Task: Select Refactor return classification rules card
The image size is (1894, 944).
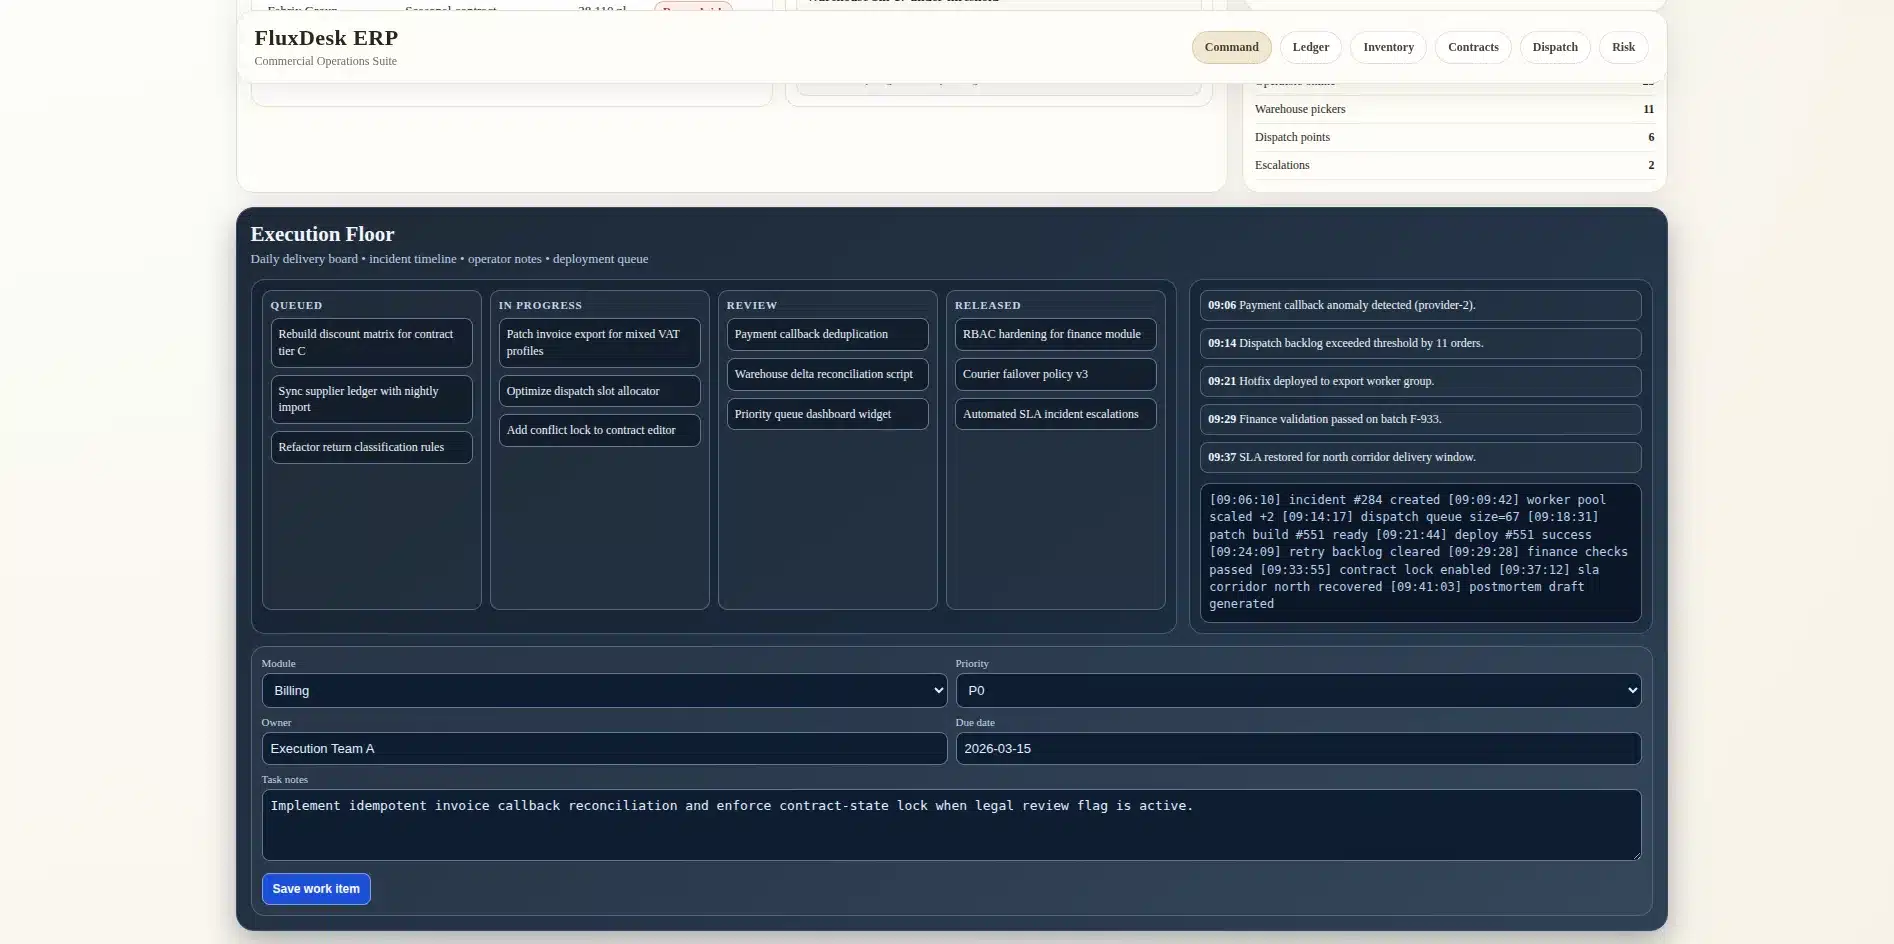Action: point(371,447)
